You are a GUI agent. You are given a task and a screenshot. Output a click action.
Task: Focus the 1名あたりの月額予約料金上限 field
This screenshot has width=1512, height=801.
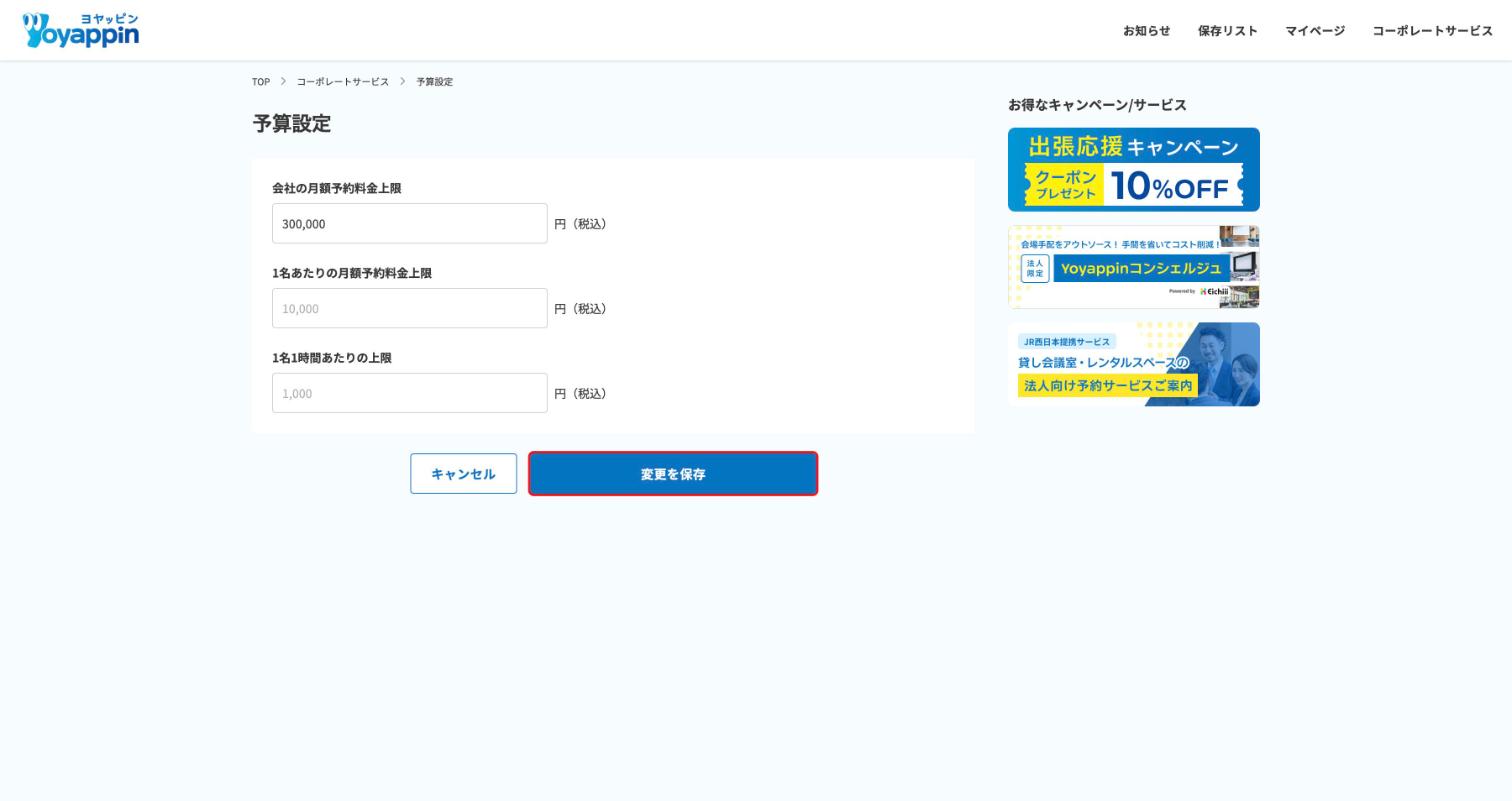410,309
